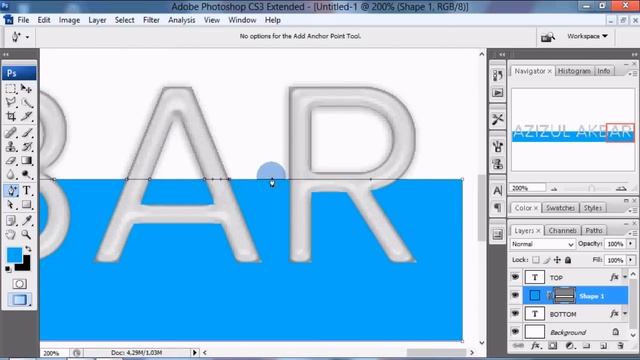
Task: Switch to the Swatches tab
Action: [x=560, y=208]
